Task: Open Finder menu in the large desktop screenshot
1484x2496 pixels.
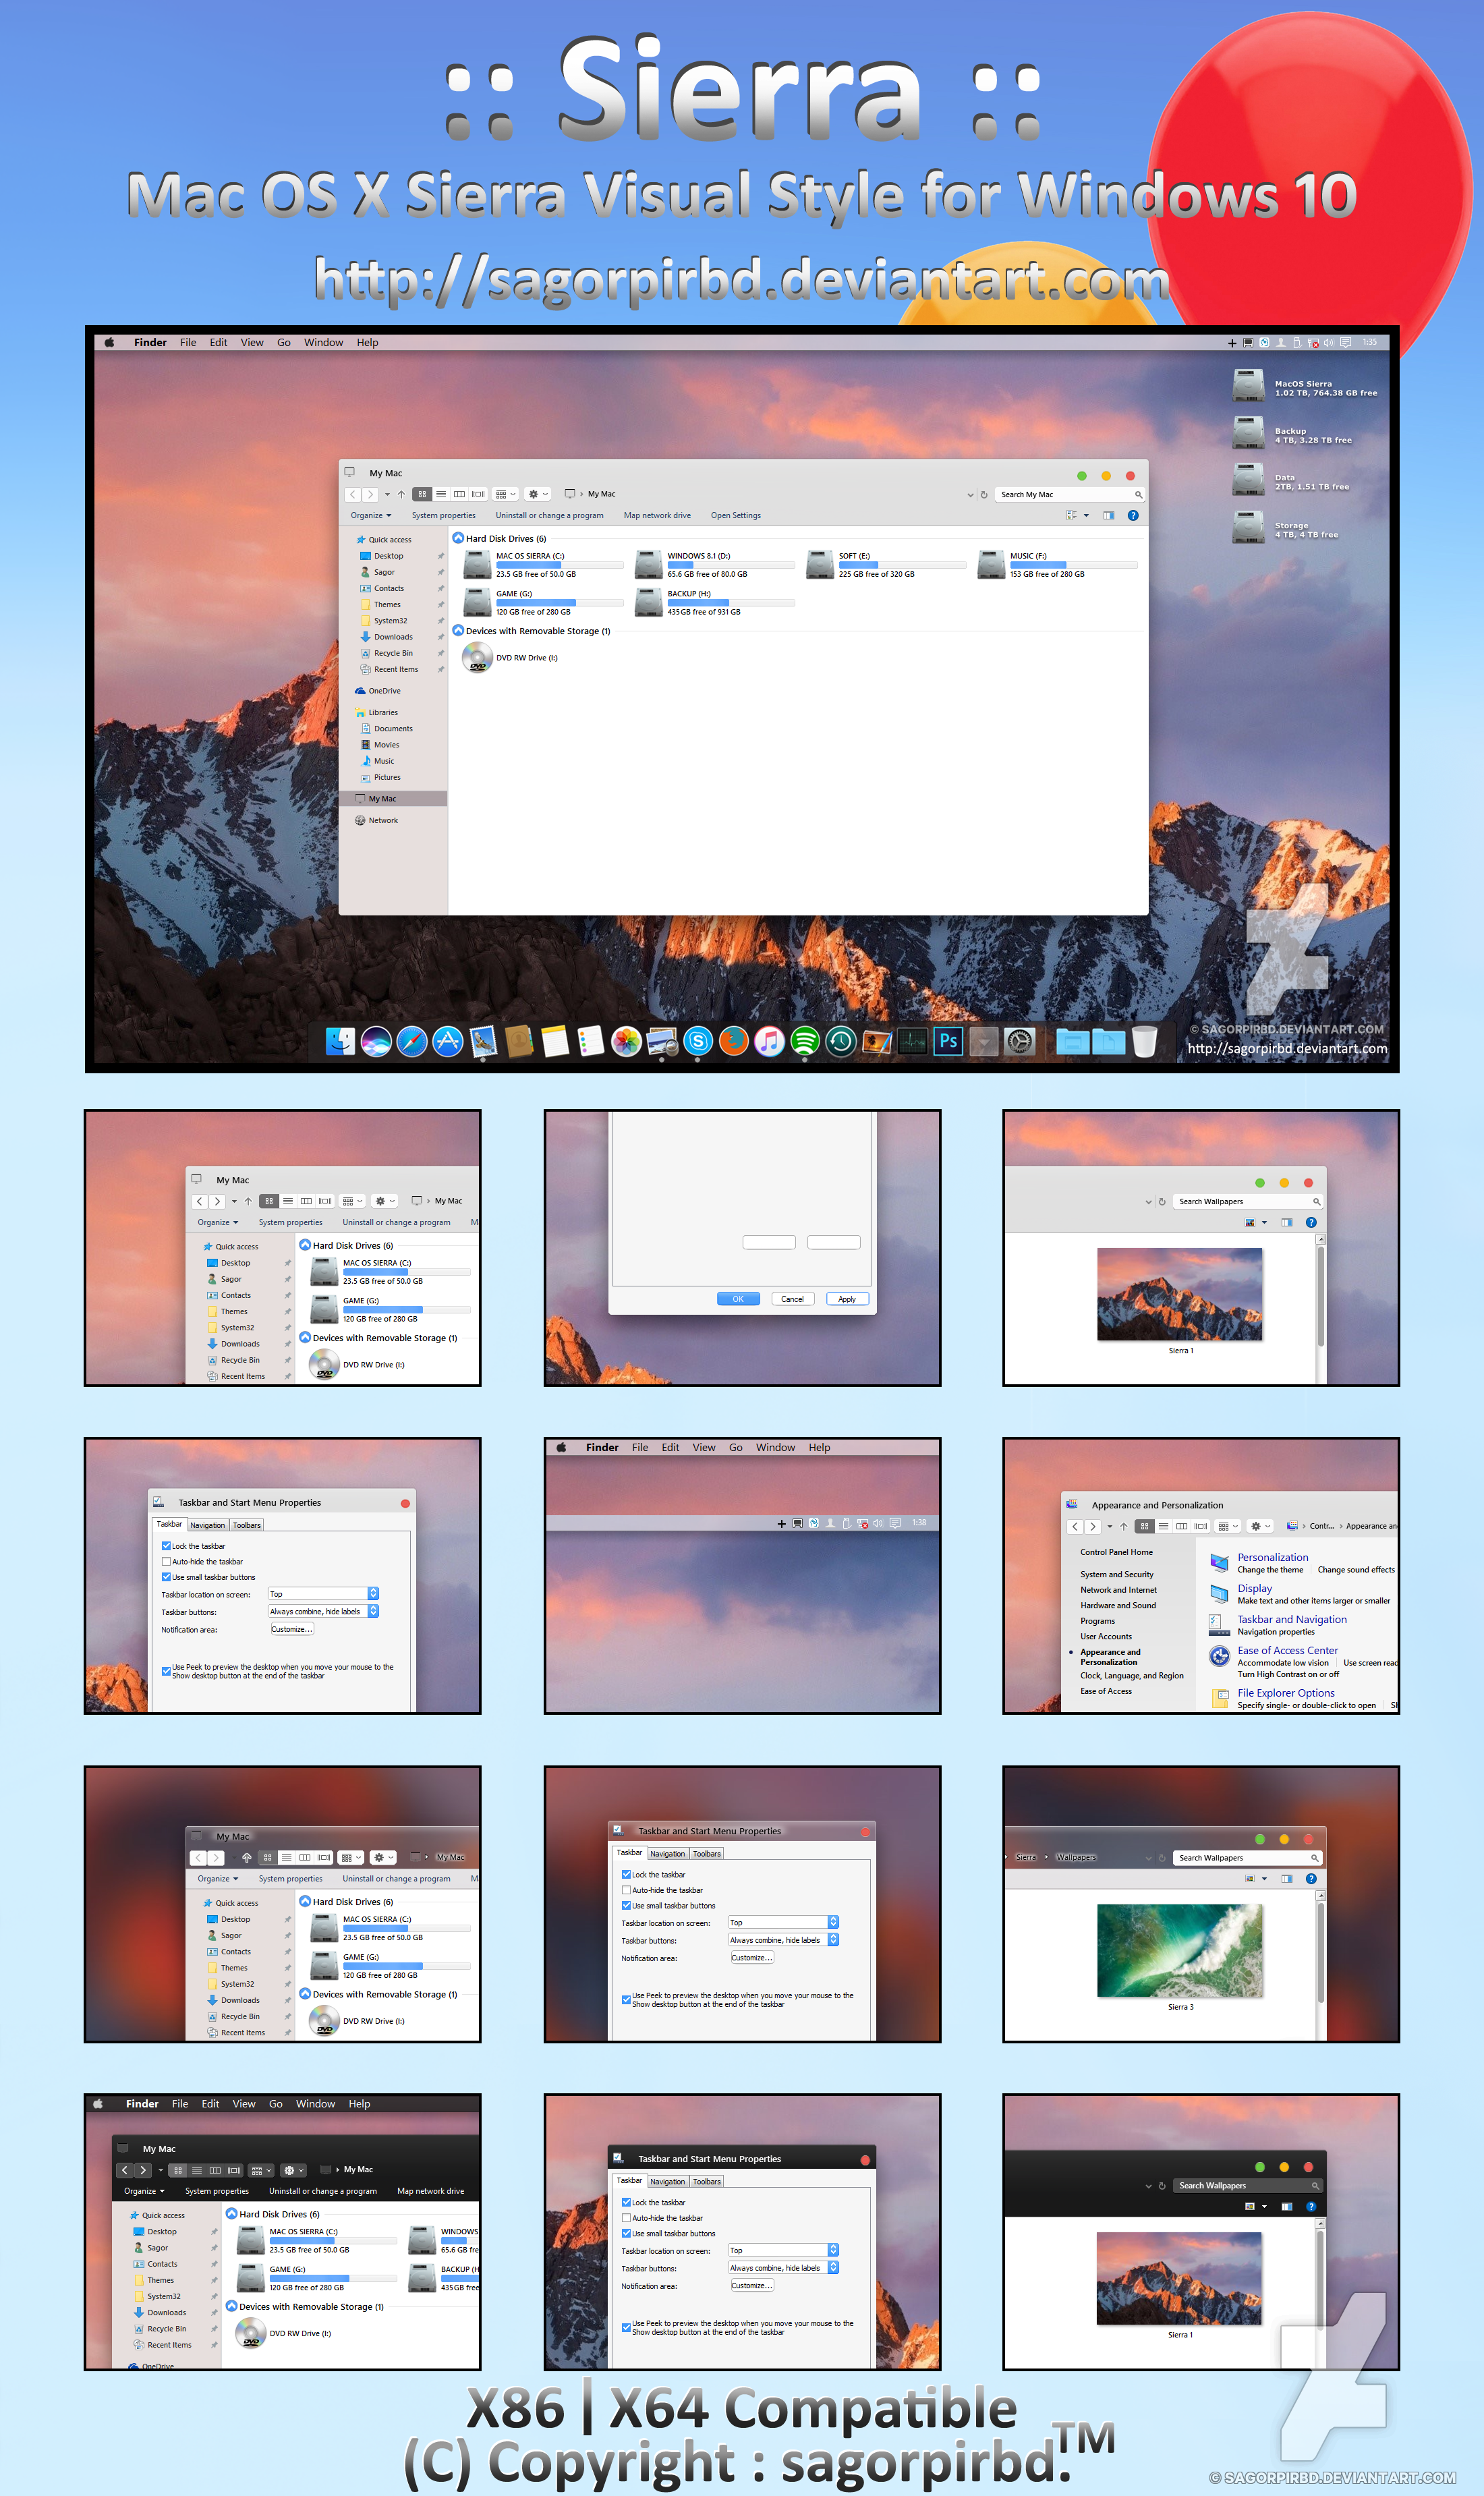Action: pyautogui.click(x=150, y=342)
